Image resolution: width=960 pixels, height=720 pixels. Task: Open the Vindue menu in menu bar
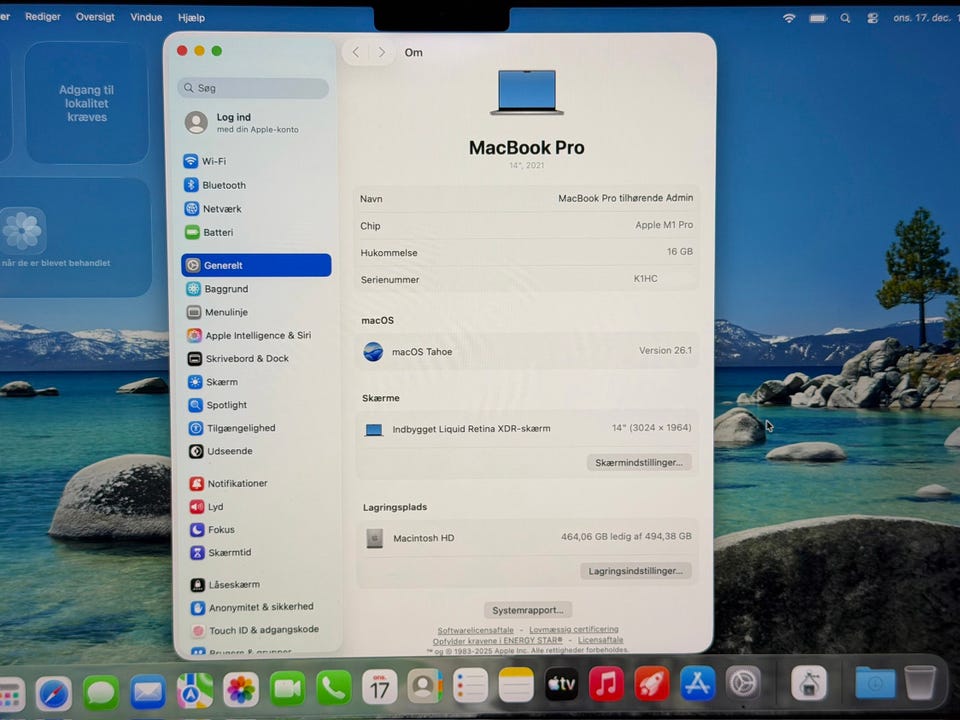click(x=146, y=17)
